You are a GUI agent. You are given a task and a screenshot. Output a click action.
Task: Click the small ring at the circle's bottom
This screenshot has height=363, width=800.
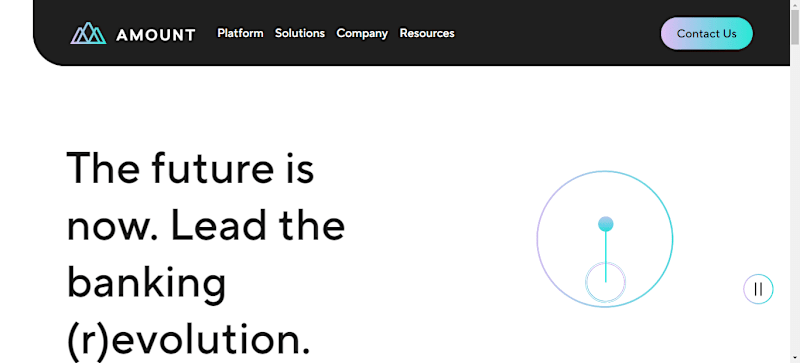606,282
